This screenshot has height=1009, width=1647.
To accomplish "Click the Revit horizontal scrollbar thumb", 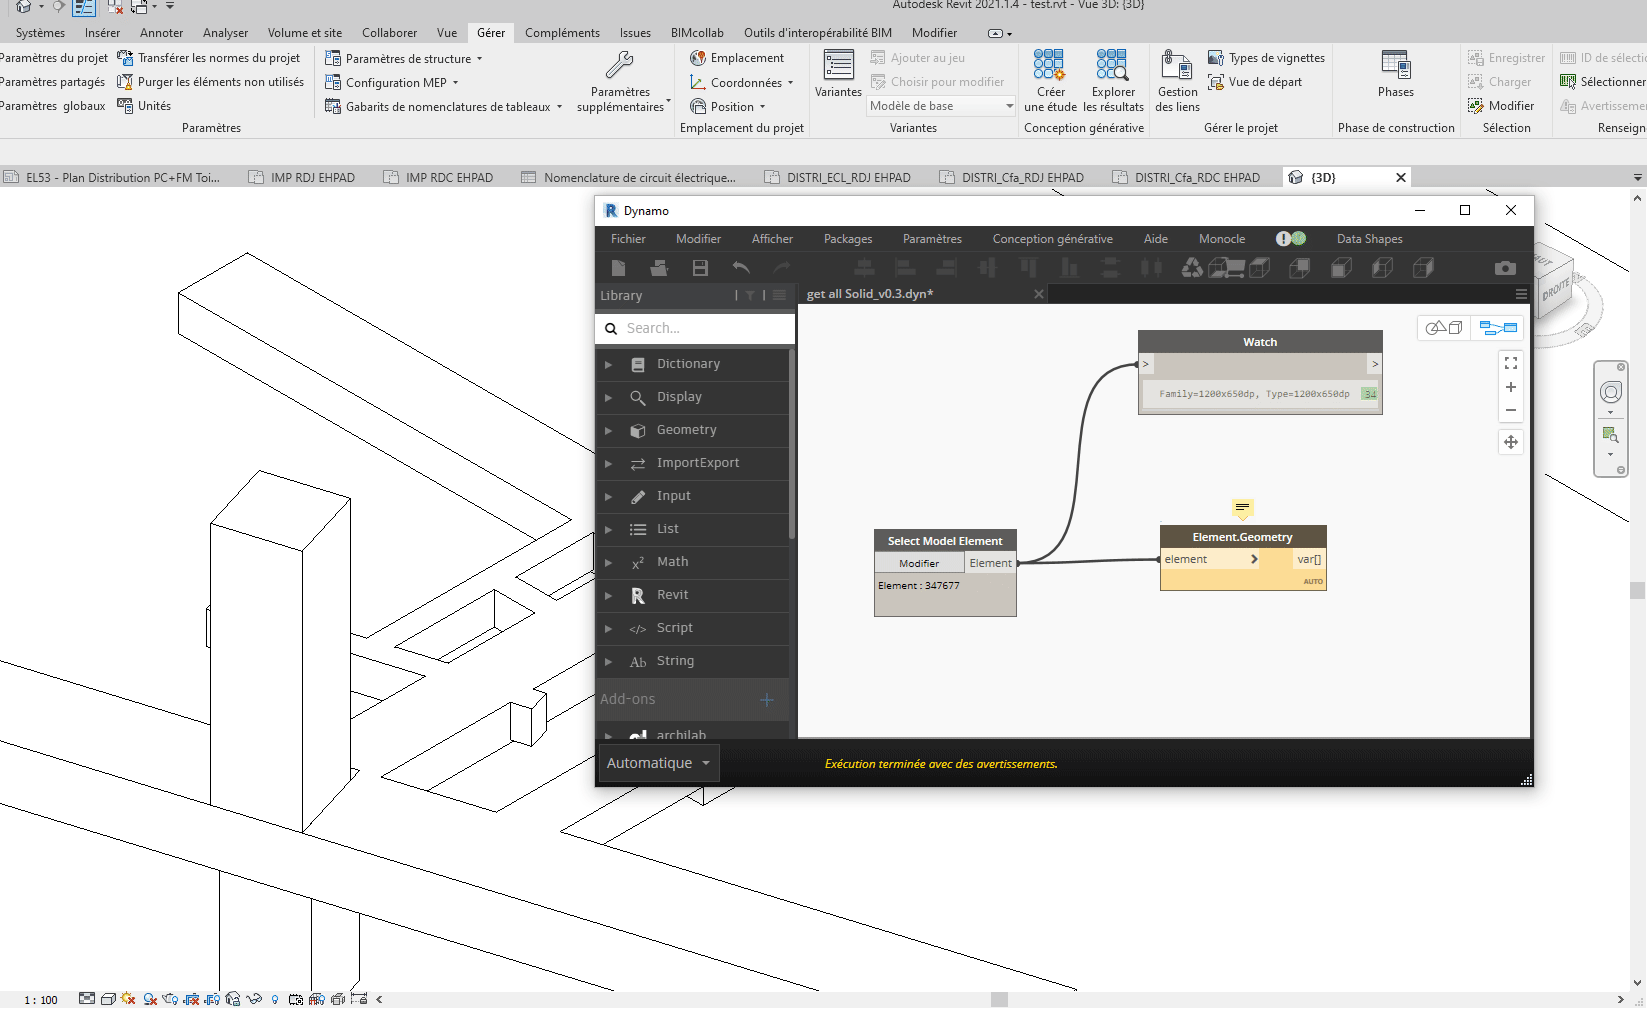I will [x=999, y=999].
